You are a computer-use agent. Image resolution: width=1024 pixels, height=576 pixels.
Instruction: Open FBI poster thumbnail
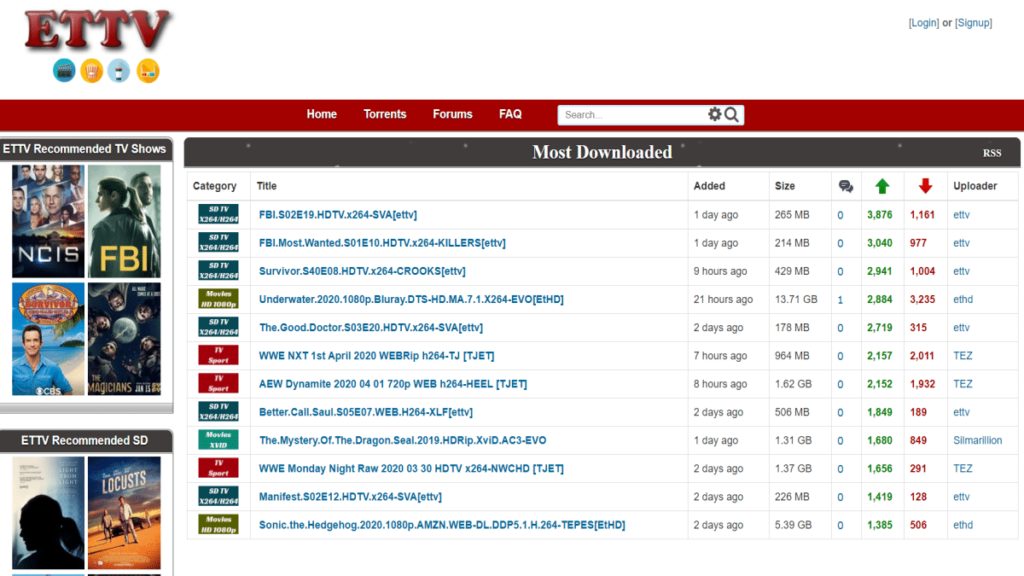point(124,221)
